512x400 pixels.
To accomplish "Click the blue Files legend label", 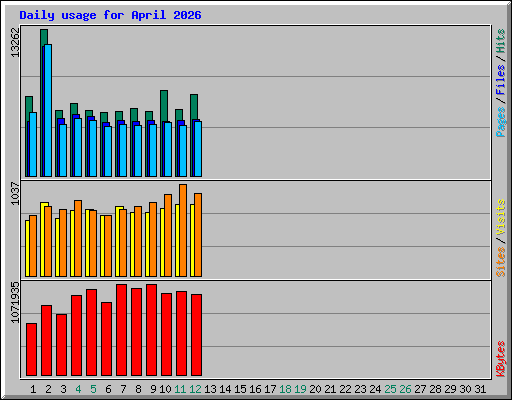I will (x=500, y=80).
